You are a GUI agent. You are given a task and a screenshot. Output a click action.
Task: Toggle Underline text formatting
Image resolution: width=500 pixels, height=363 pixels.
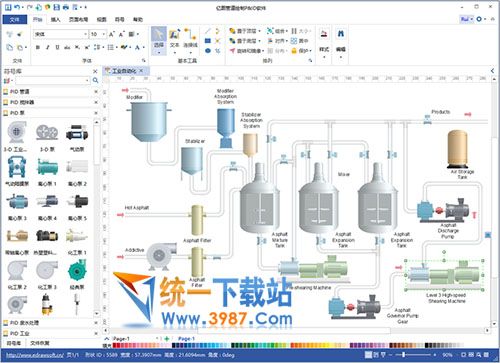tap(57, 47)
